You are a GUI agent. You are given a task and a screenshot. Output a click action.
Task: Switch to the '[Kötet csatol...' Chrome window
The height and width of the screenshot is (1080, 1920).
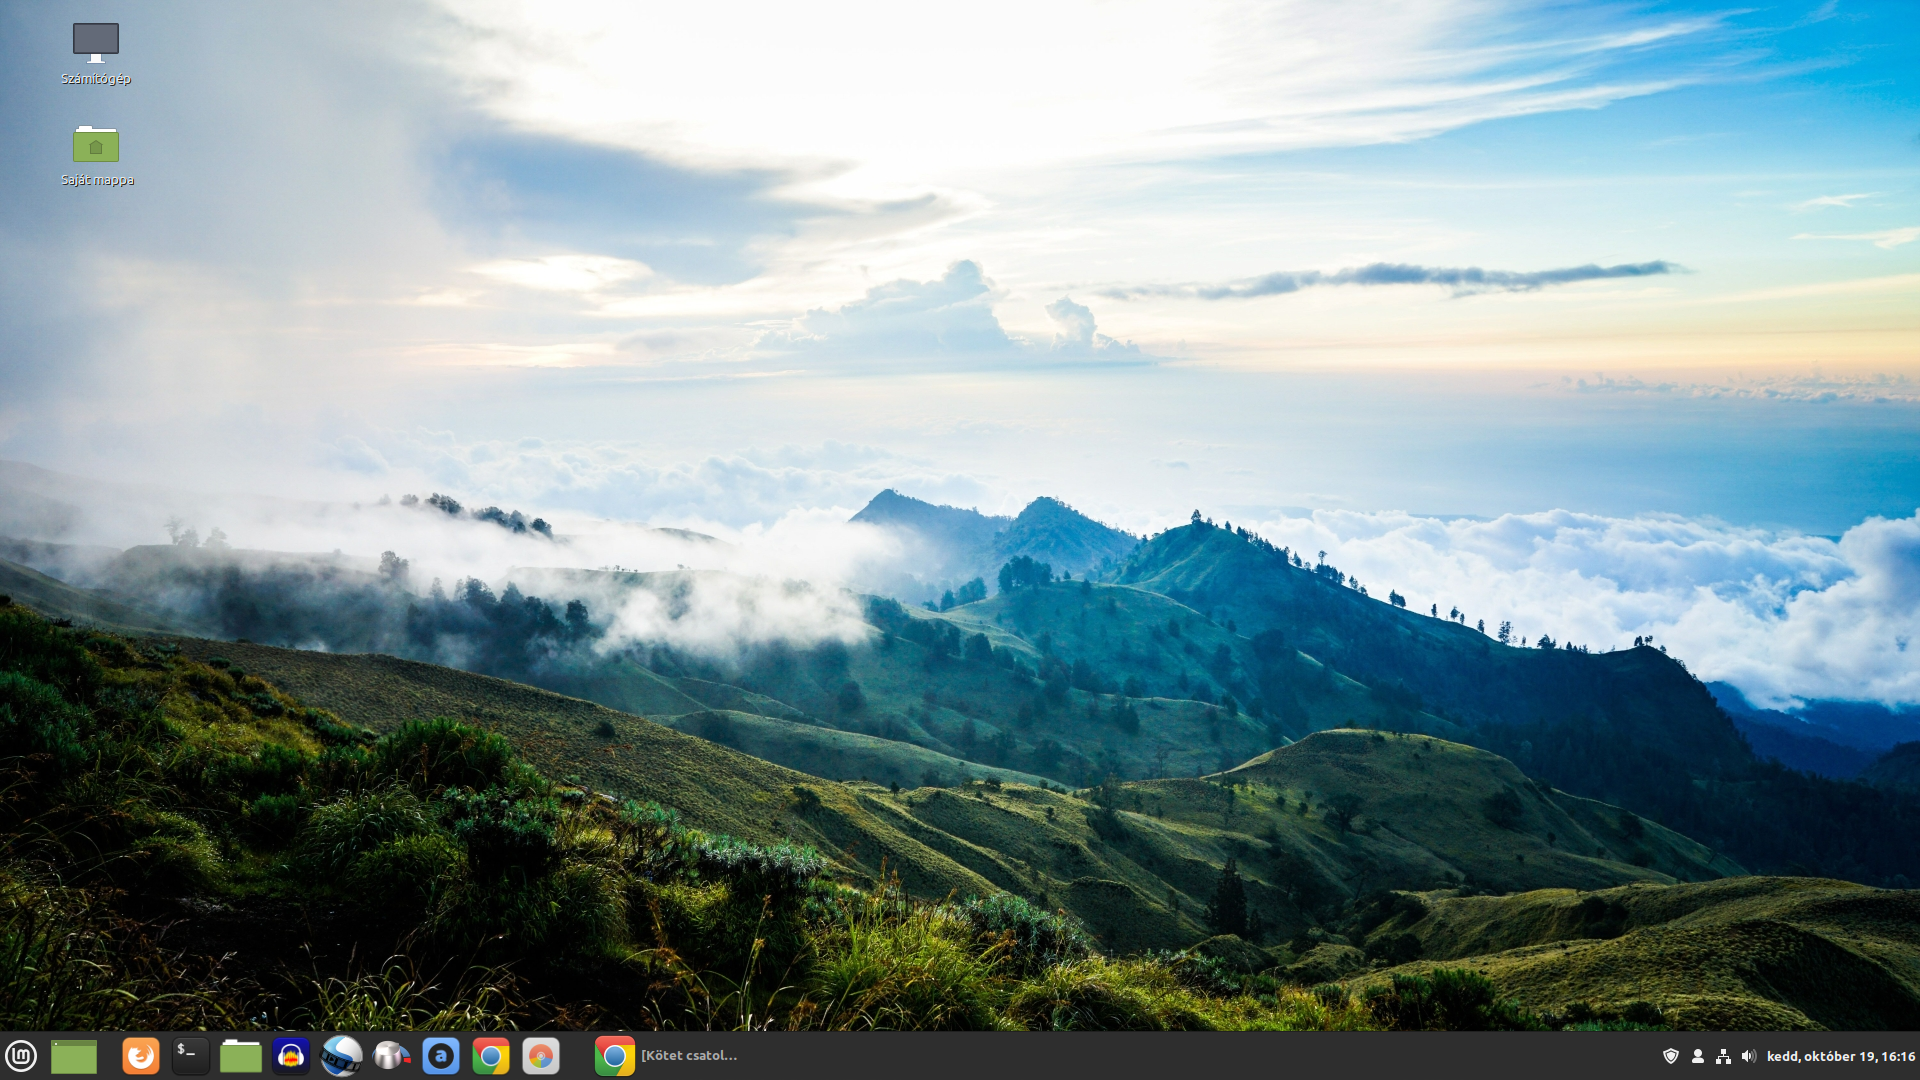(668, 1056)
